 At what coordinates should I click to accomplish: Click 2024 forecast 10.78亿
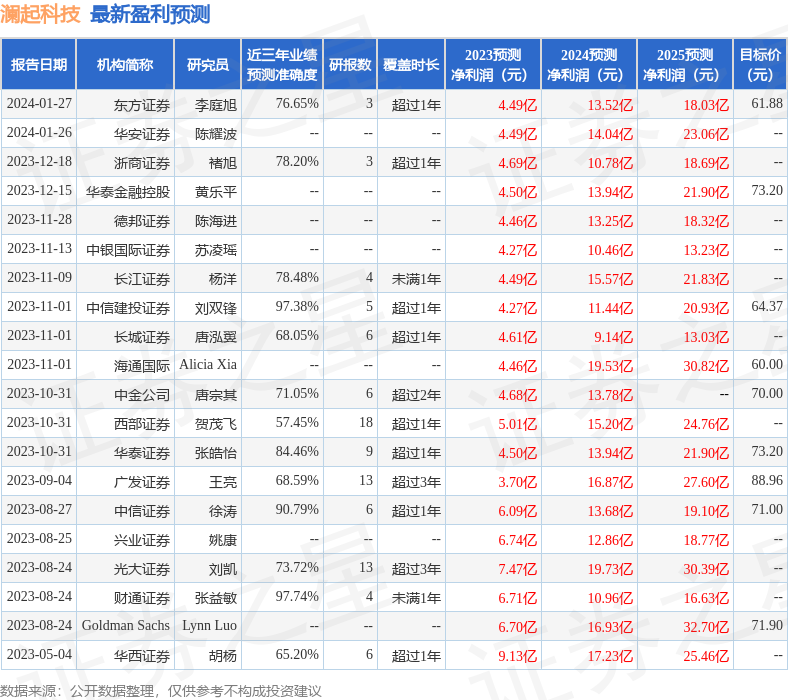pyautogui.click(x=611, y=163)
